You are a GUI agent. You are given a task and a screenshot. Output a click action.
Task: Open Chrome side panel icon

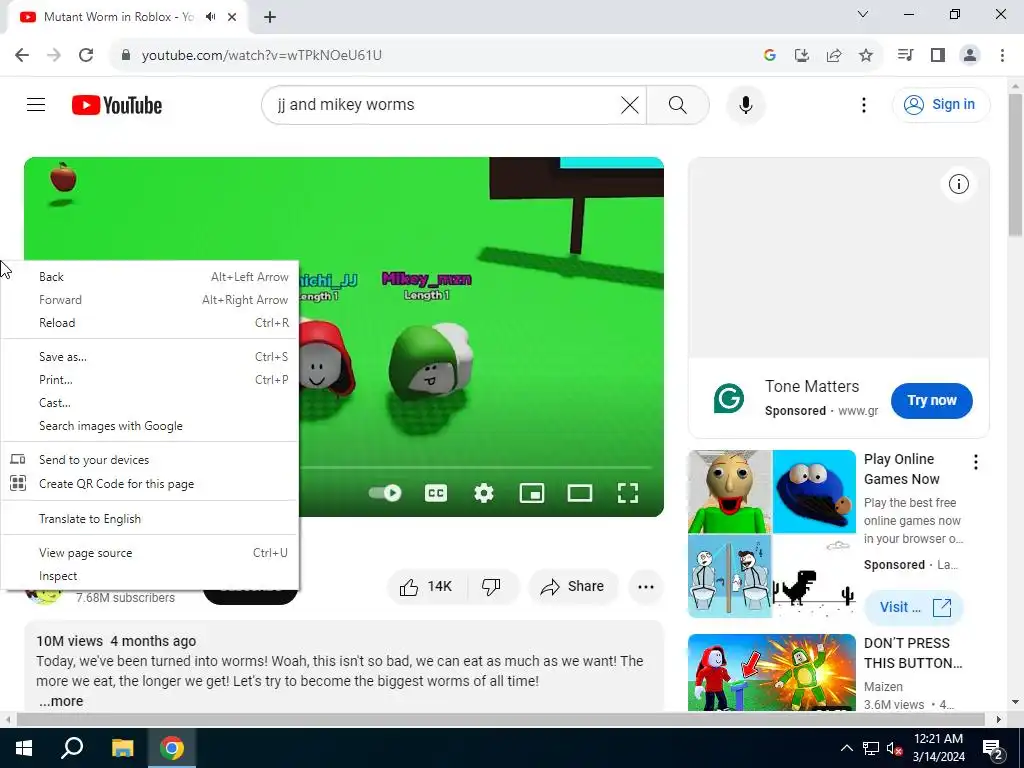[938, 55]
